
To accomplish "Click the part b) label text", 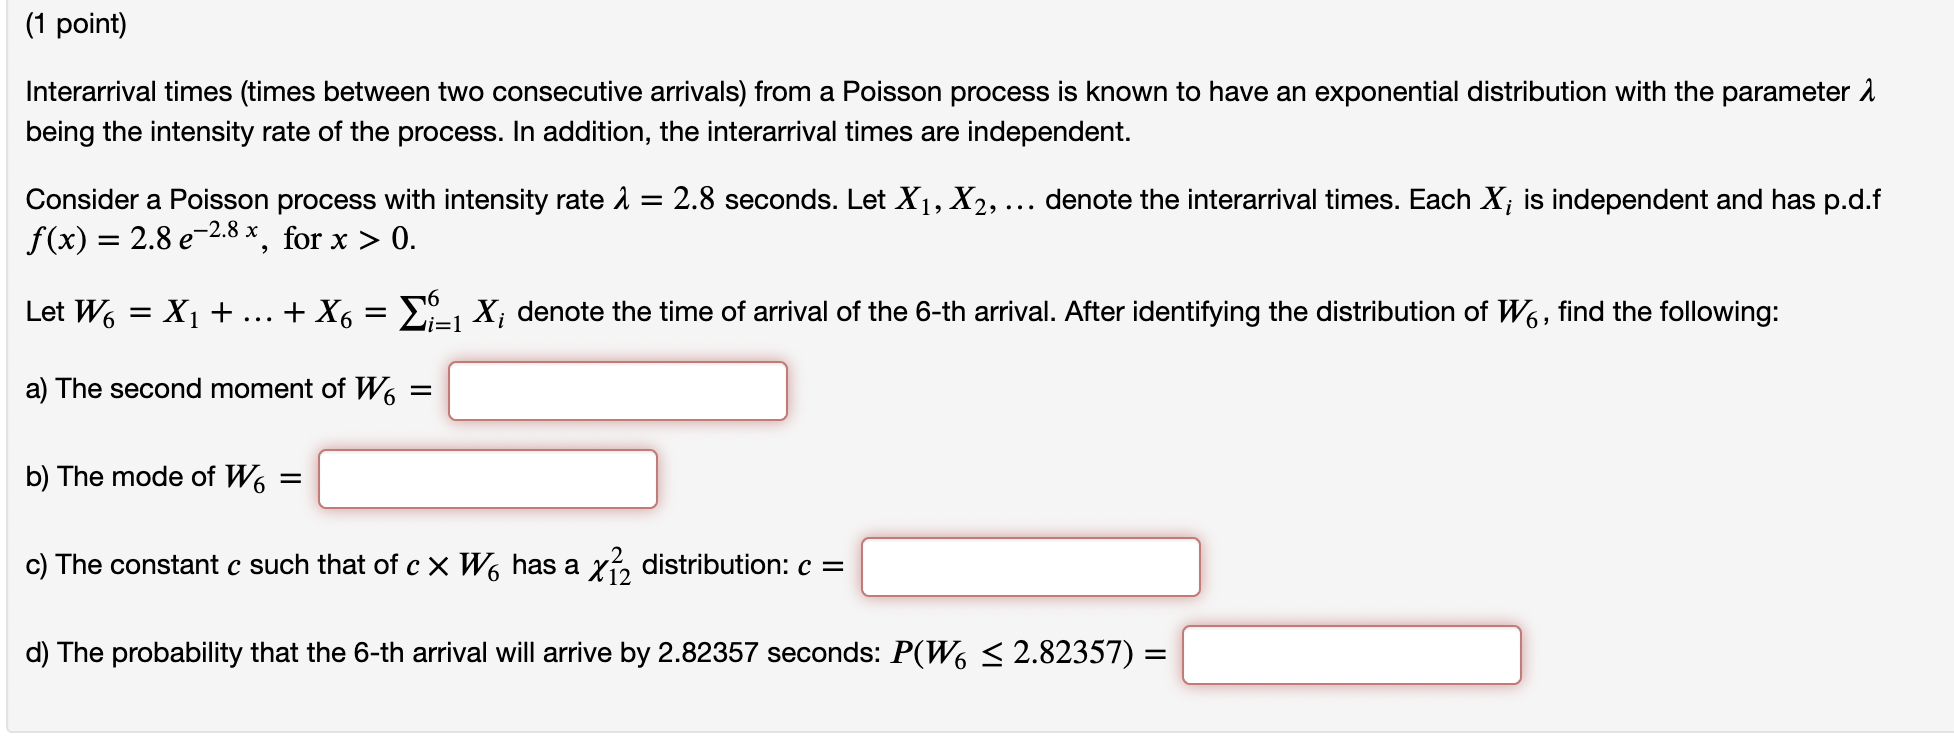I will click(38, 477).
